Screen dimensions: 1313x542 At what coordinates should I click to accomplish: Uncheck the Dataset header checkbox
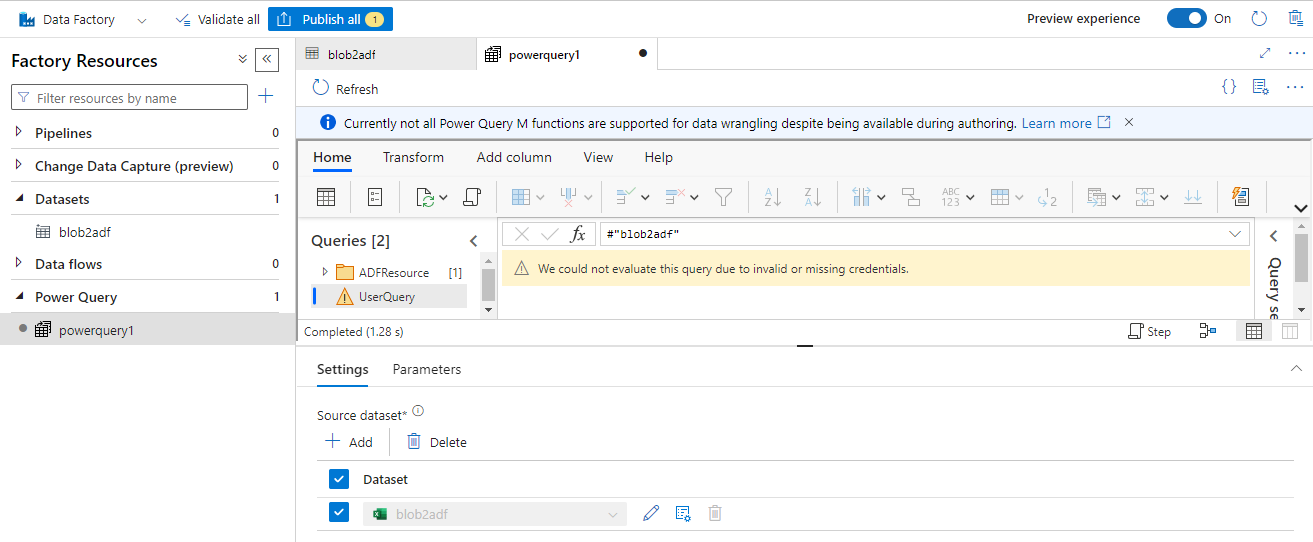[339, 479]
